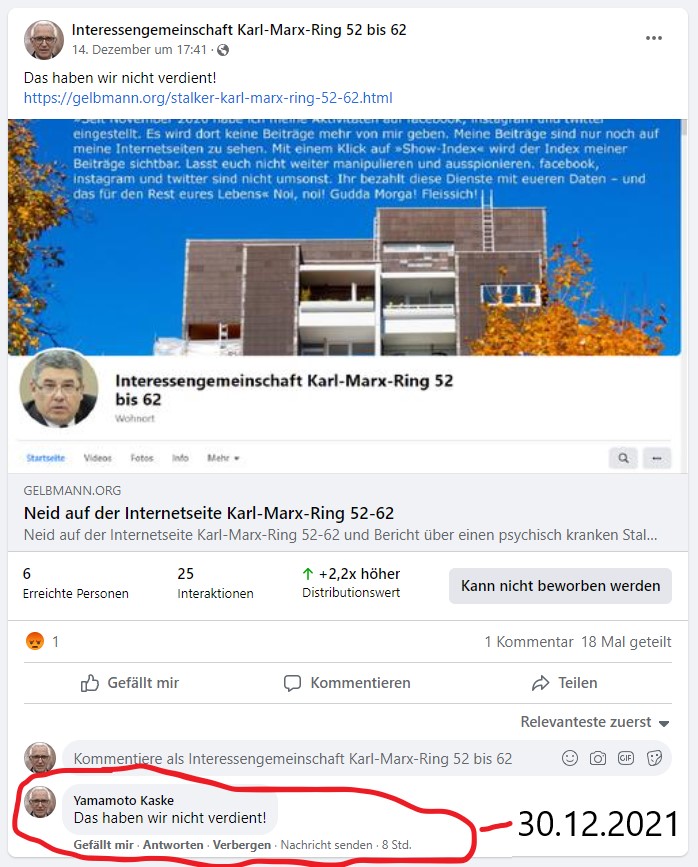Share the post via Teilen
Image resolution: width=698 pixels, height=867 pixels.
pyautogui.click(x=564, y=683)
